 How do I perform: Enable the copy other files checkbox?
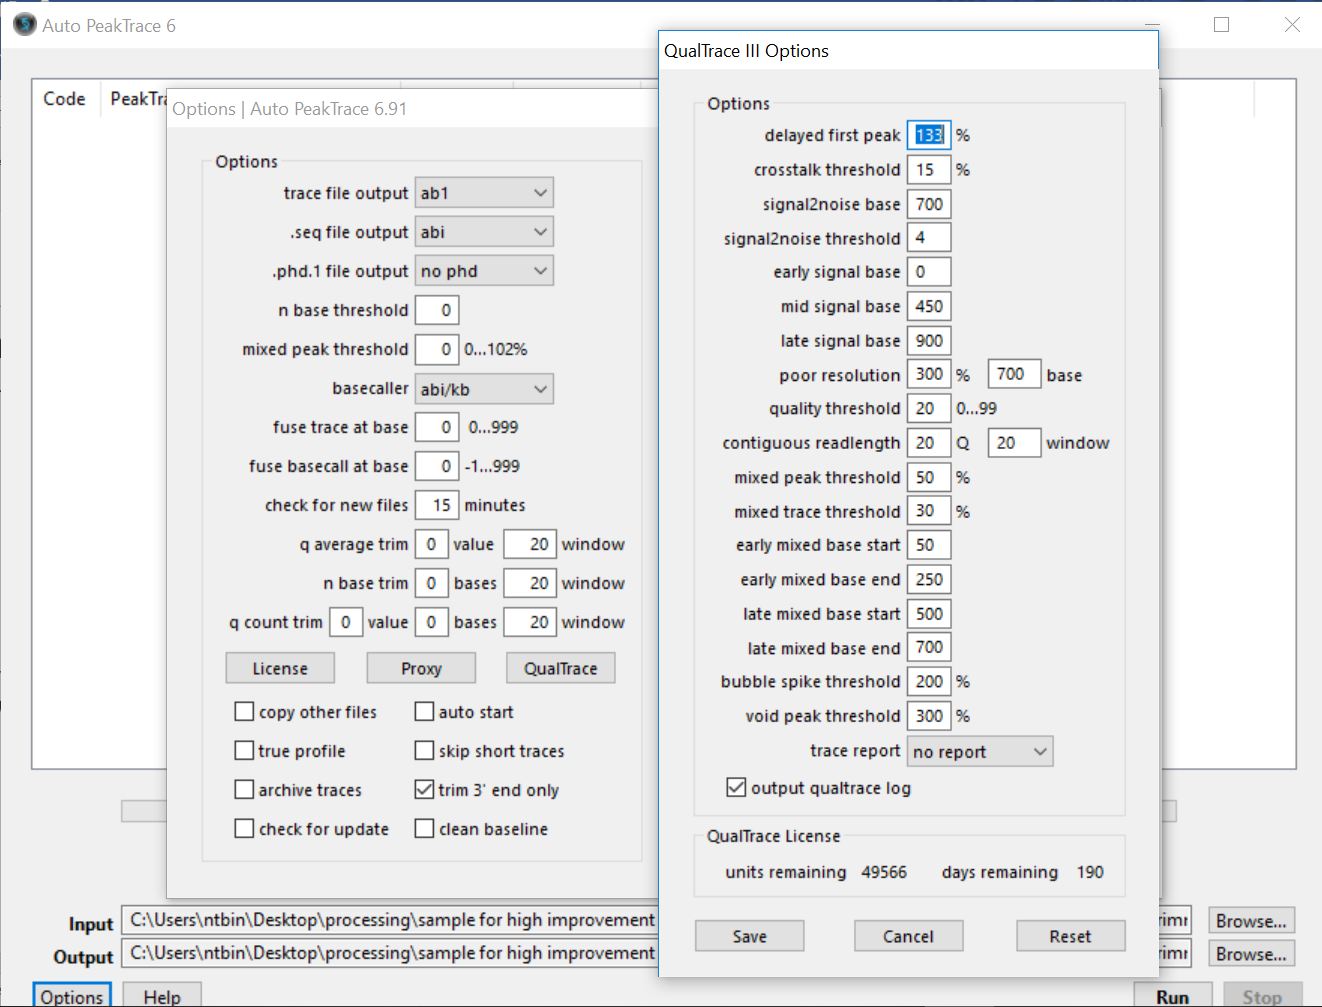pyautogui.click(x=244, y=712)
